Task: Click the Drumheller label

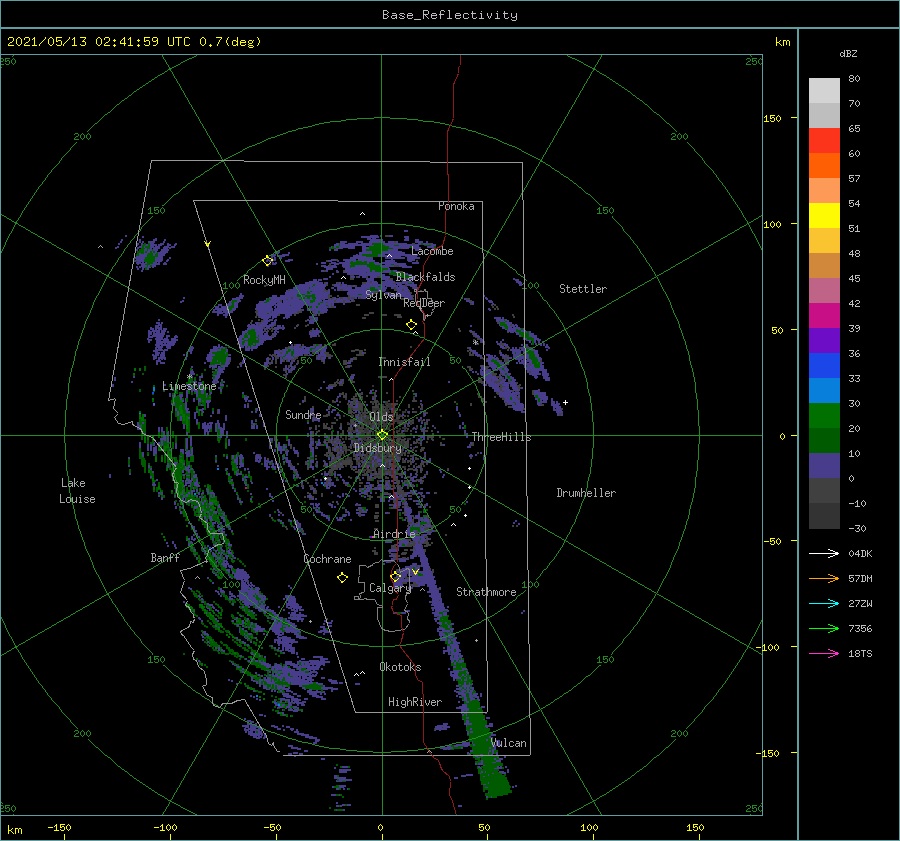Action: coord(585,493)
